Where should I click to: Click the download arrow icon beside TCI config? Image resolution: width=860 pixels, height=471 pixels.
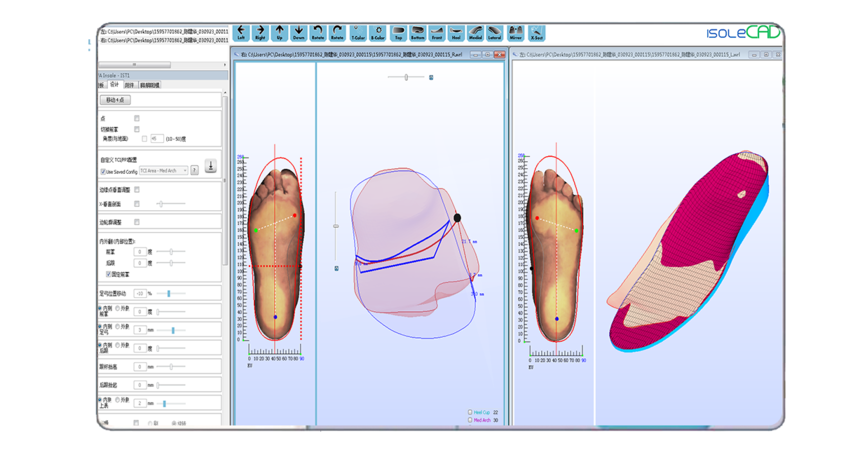(x=211, y=167)
